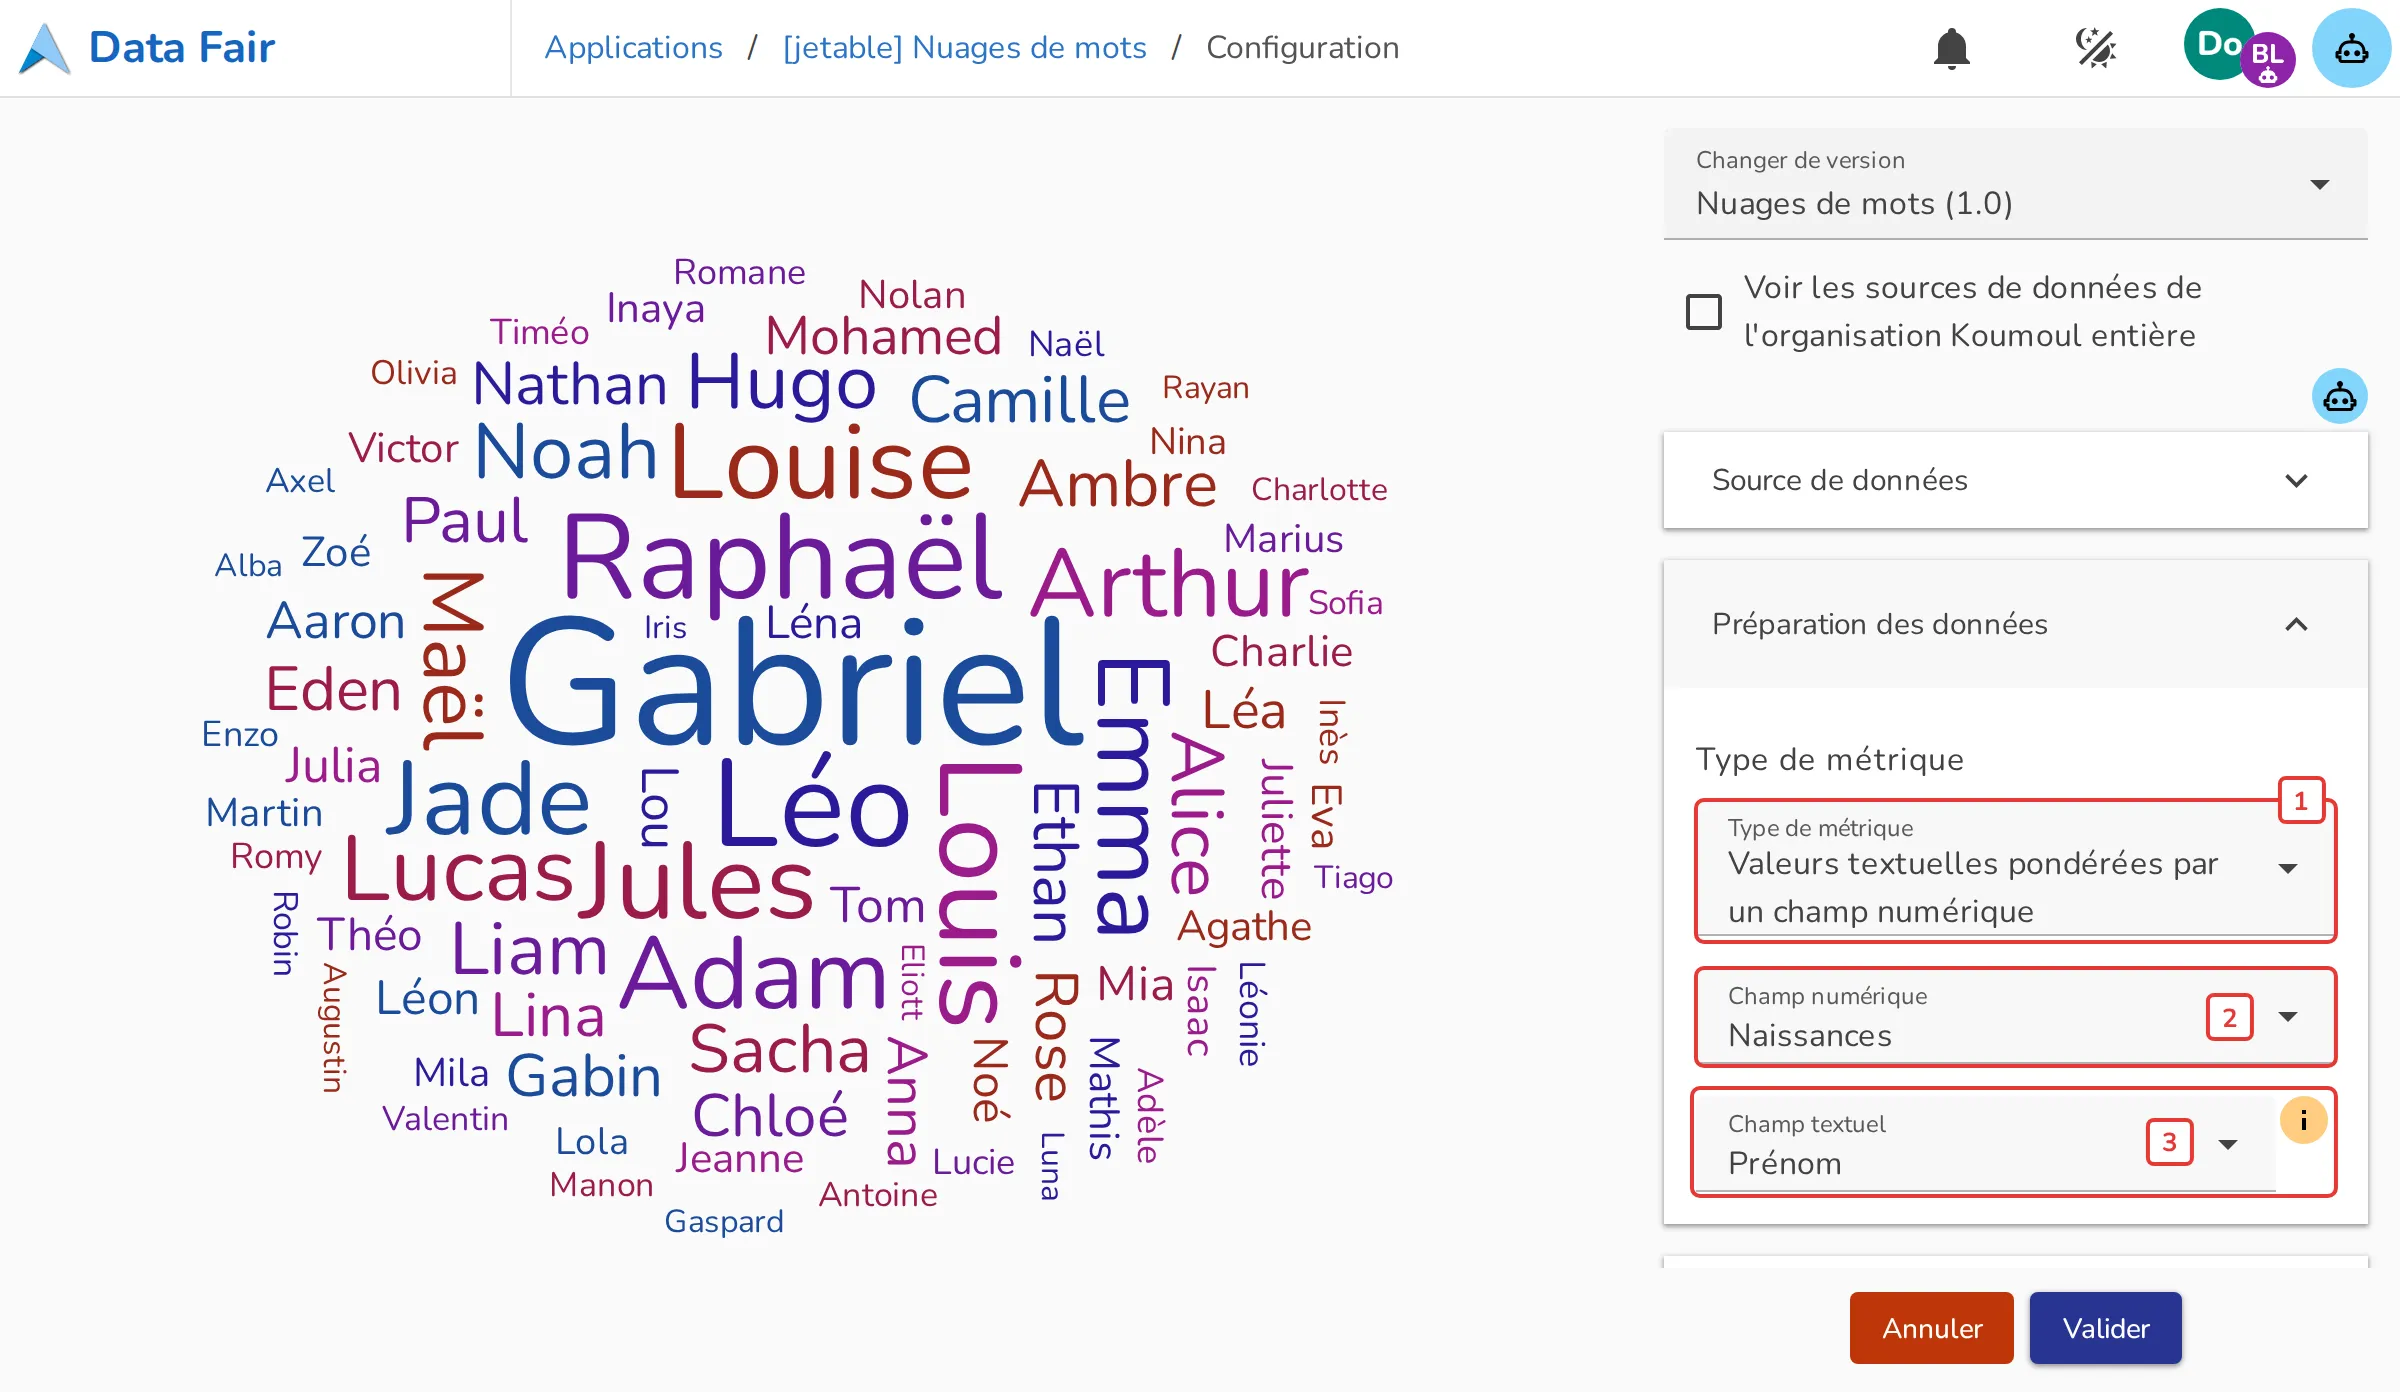
Task: Collapse the Préparation des données section
Action: 2015,624
